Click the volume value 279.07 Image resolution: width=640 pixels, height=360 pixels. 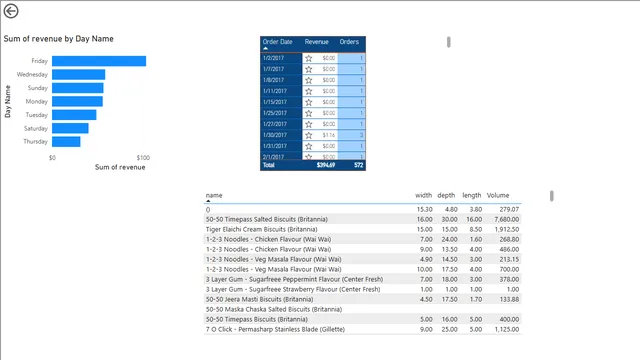(x=509, y=209)
